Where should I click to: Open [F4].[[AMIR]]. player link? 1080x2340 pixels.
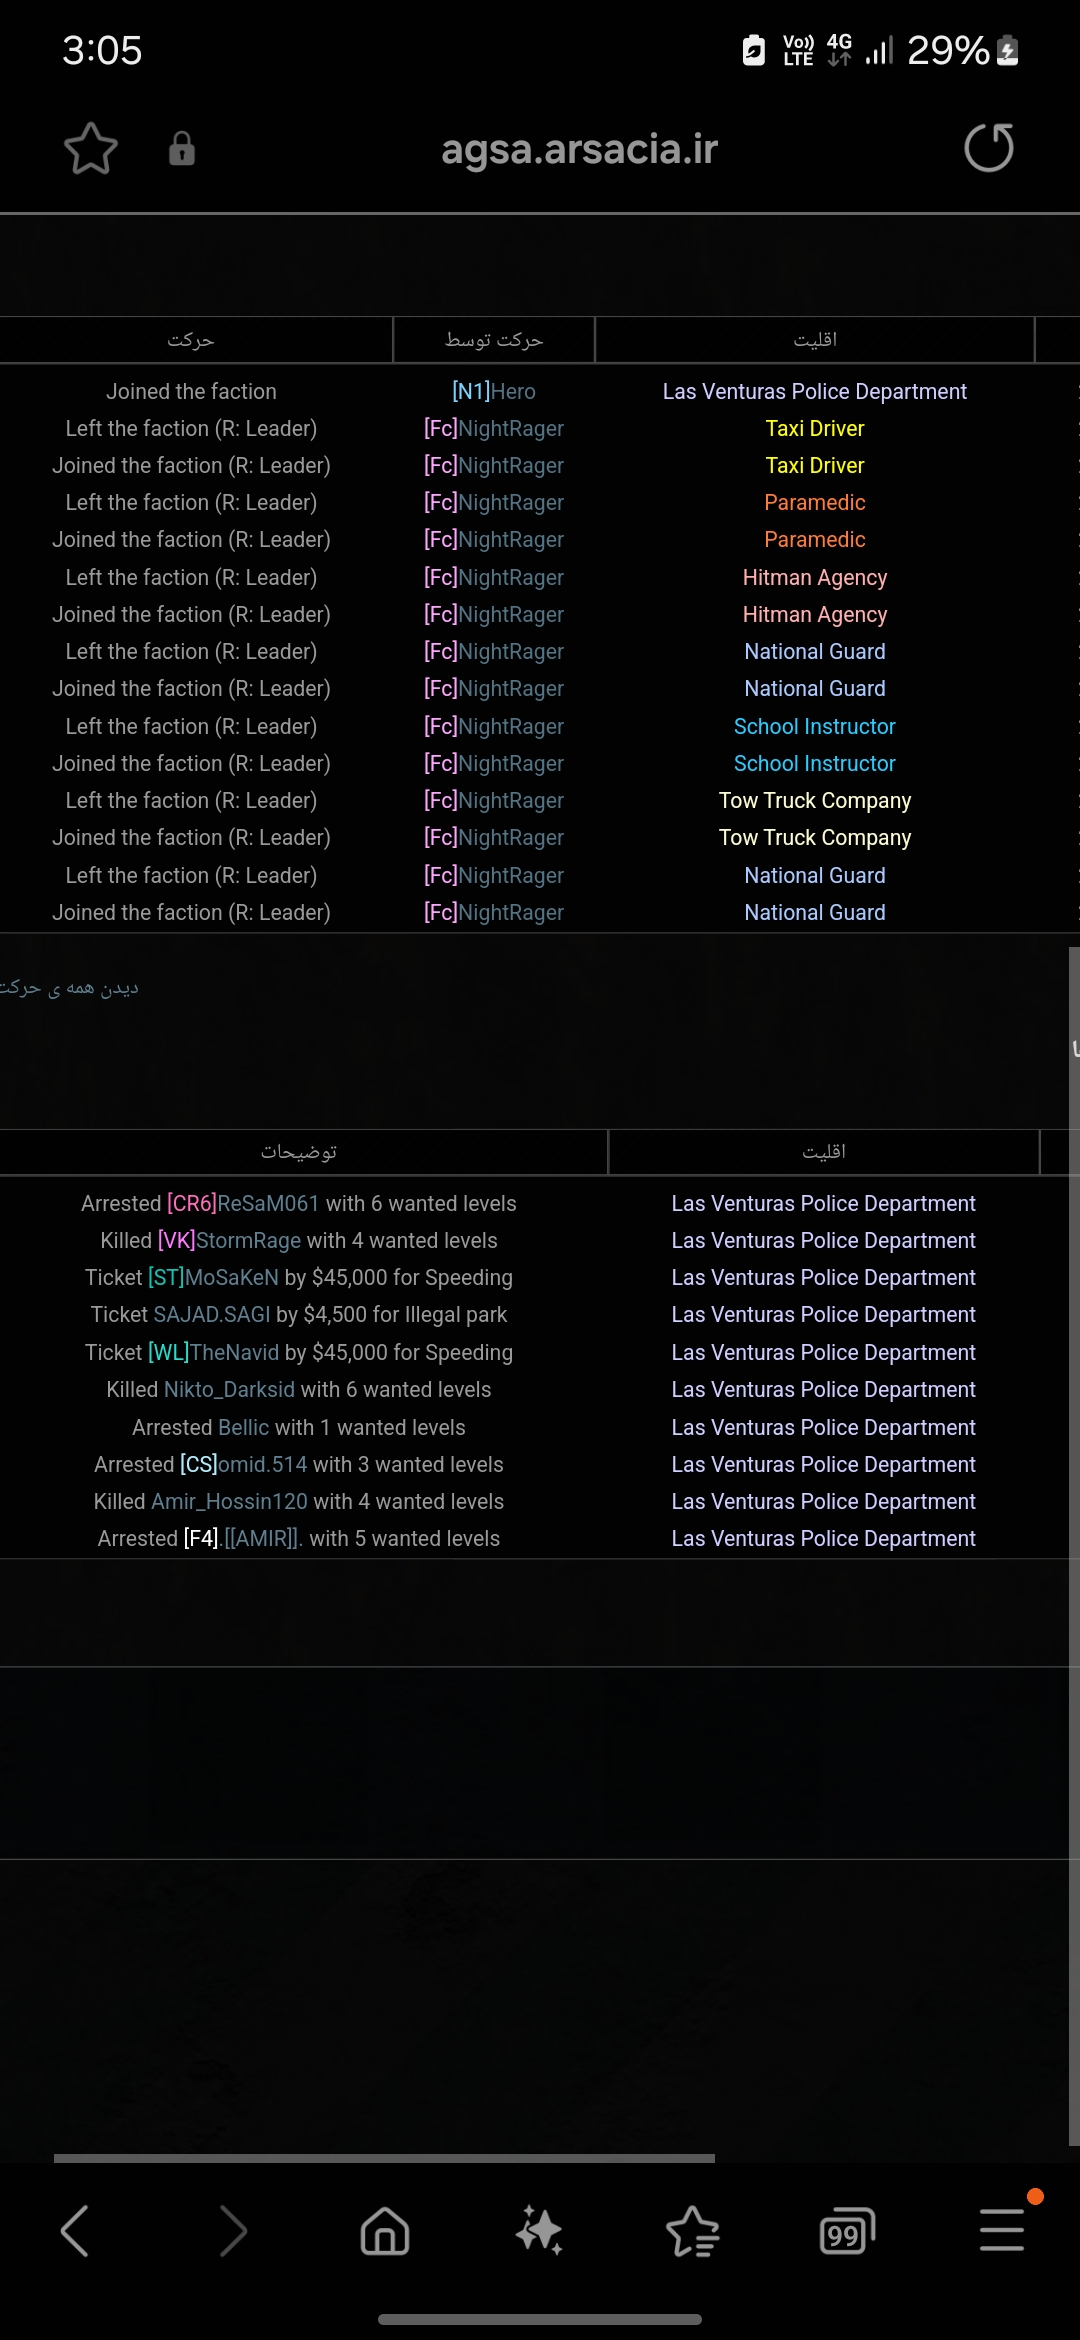point(243,1538)
